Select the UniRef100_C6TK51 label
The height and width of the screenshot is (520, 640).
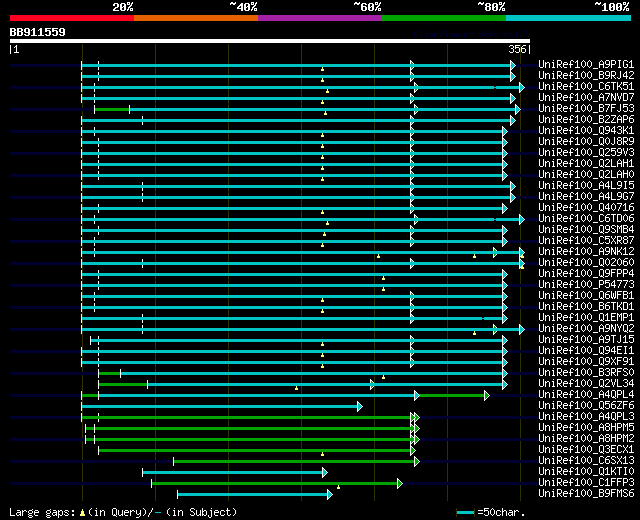586,87
